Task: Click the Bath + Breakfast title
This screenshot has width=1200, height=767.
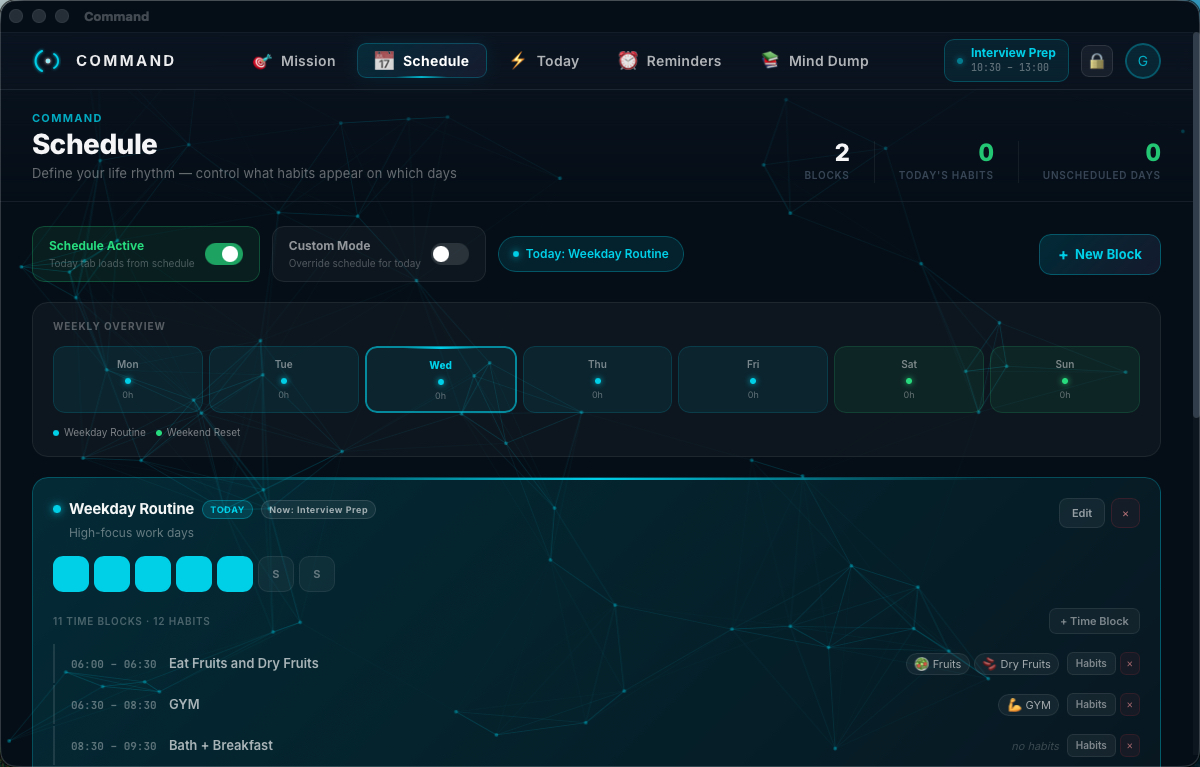Action: [x=221, y=745]
